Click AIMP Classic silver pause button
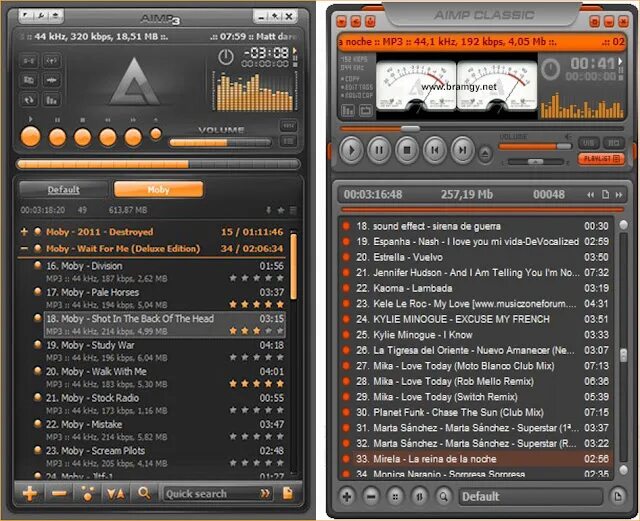The width and height of the screenshot is (640, 521). (x=379, y=150)
